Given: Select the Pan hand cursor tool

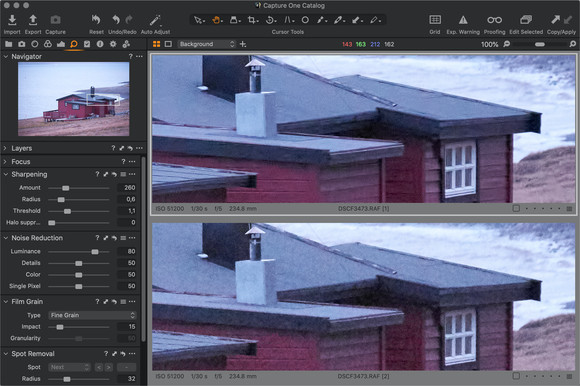Looking at the screenshot, I should tap(216, 20).
